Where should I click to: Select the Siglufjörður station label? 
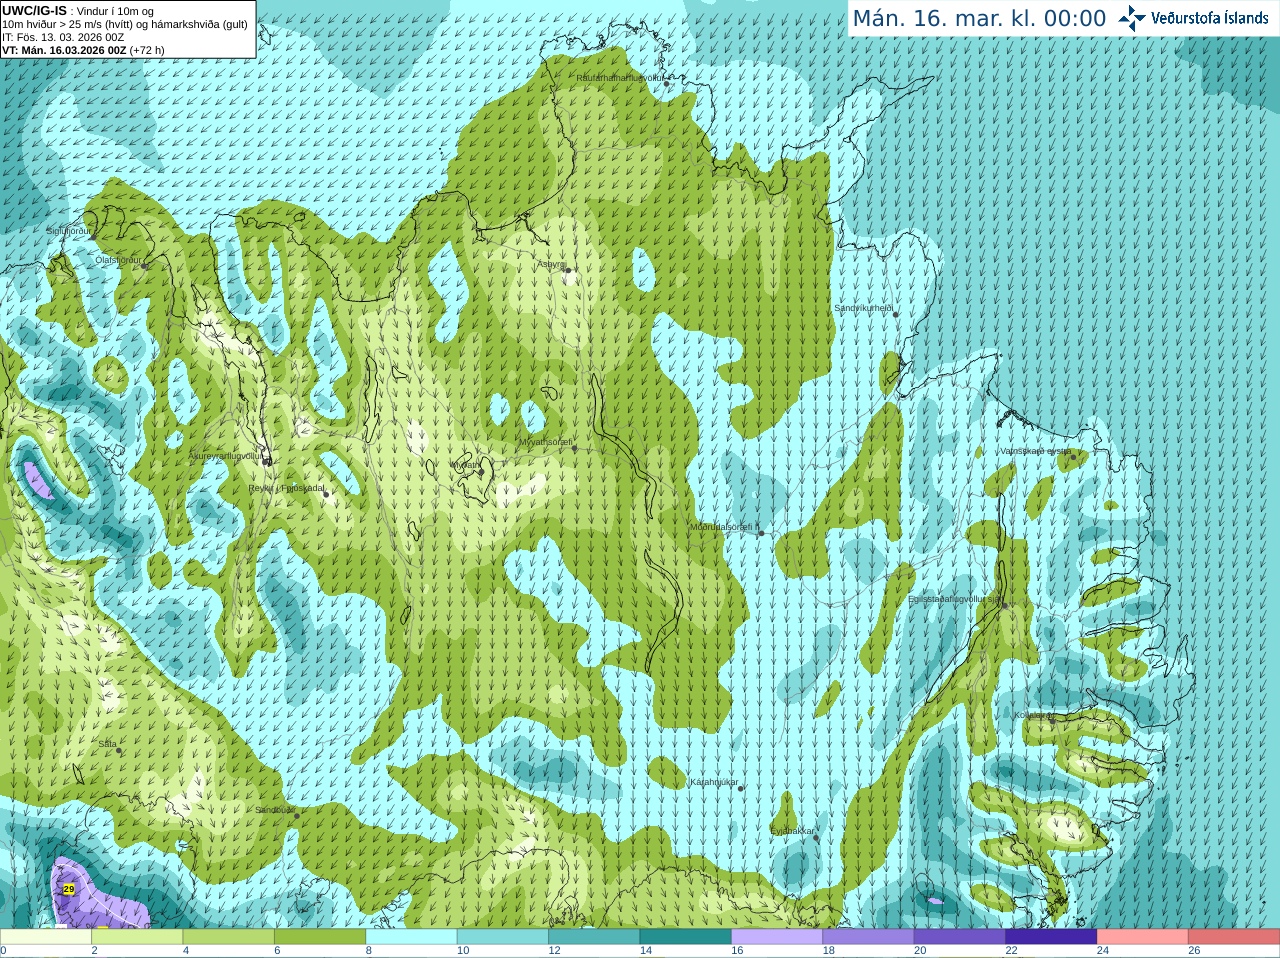(69, 231)
